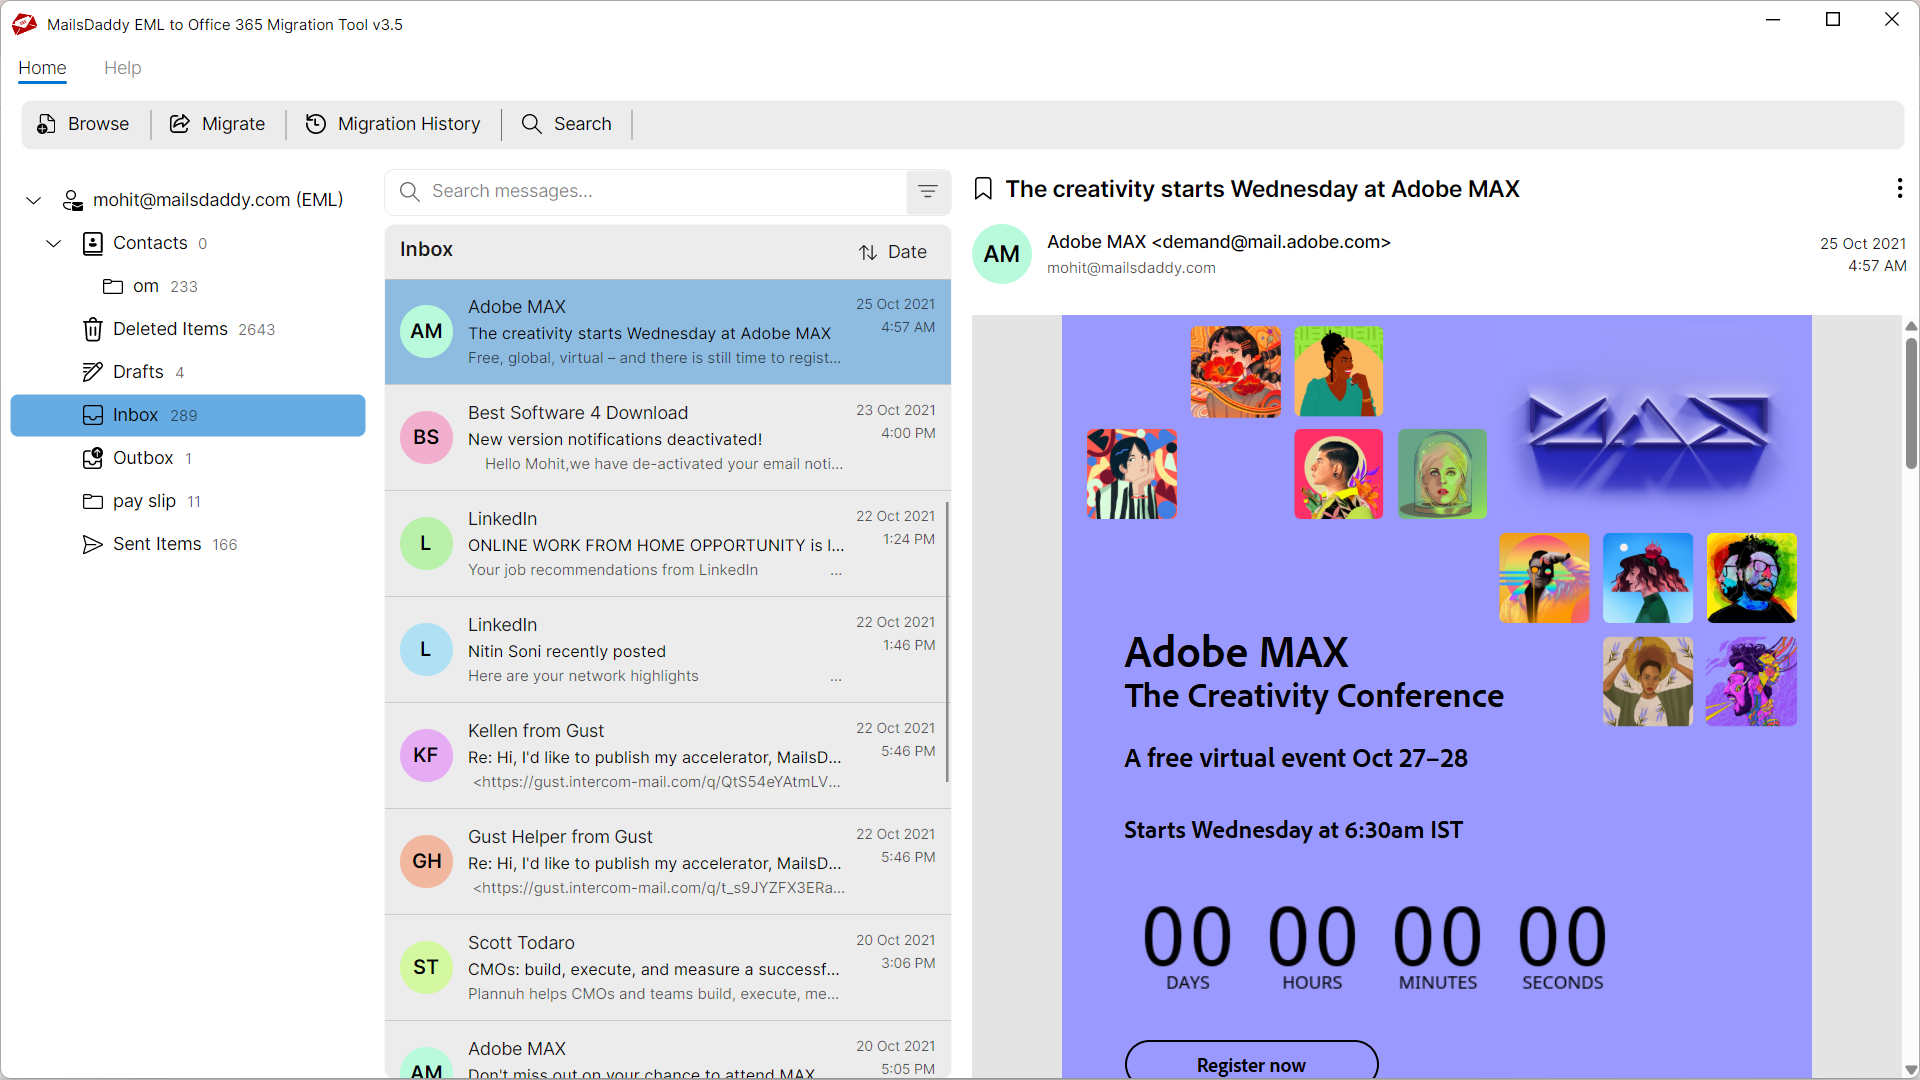Image resolution: width=1920 pixels, height=1080 pixels.
Task: Select the Outbox folder
Action: (x=188, y=458)
